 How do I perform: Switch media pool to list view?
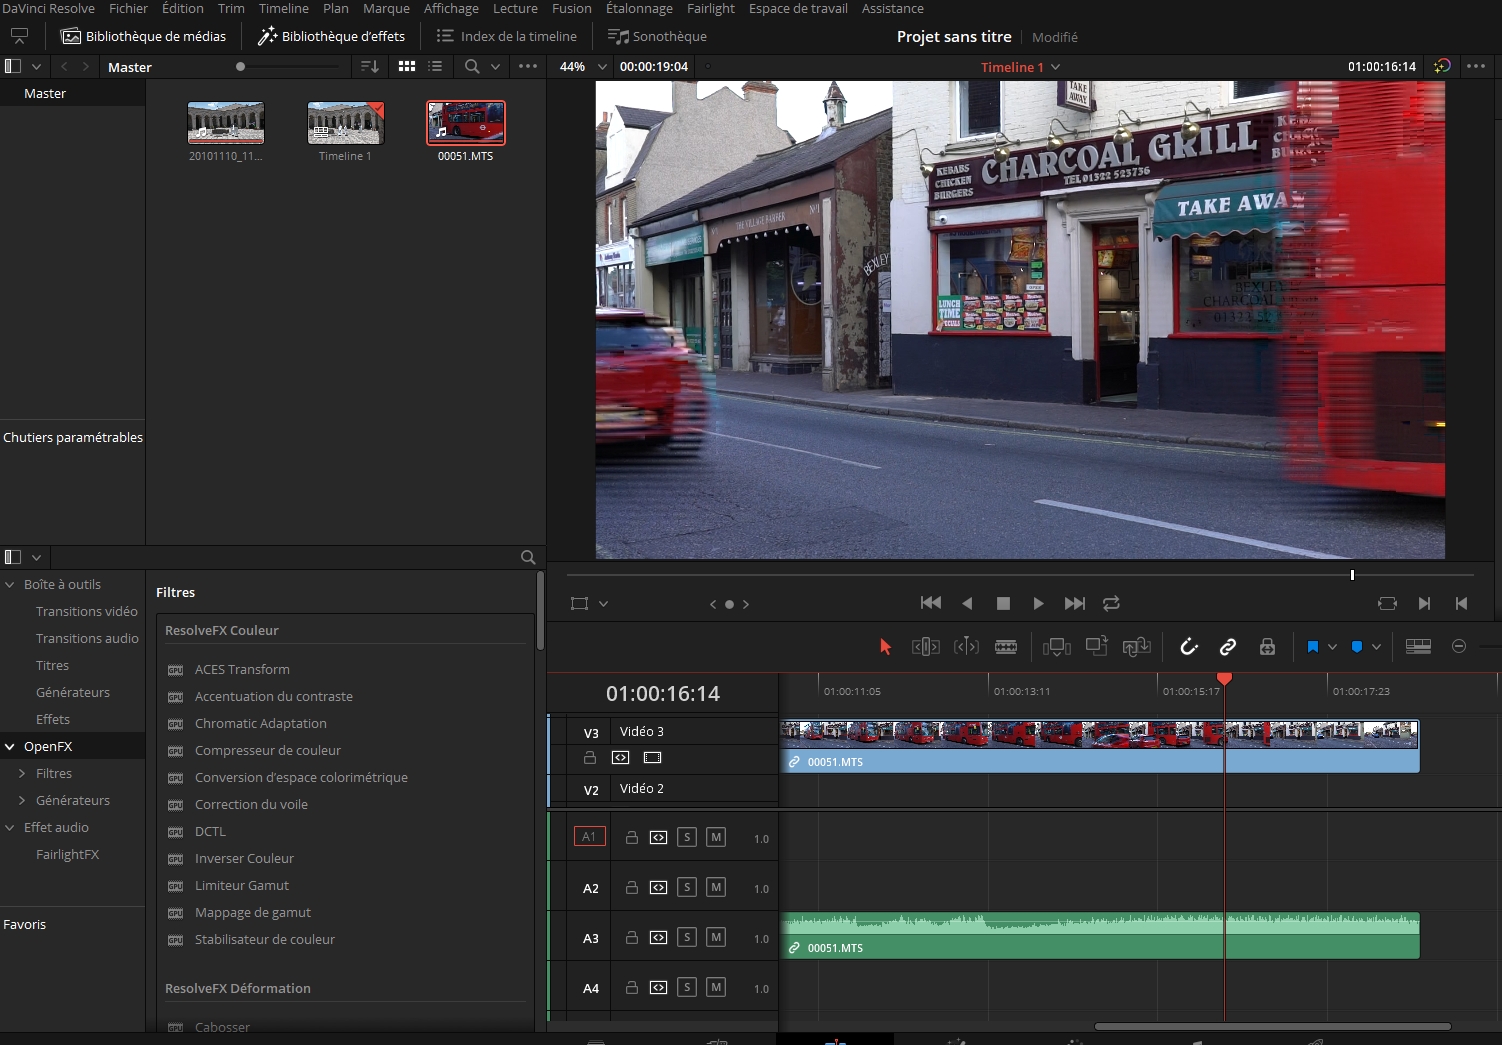click(x=435, y=67)
